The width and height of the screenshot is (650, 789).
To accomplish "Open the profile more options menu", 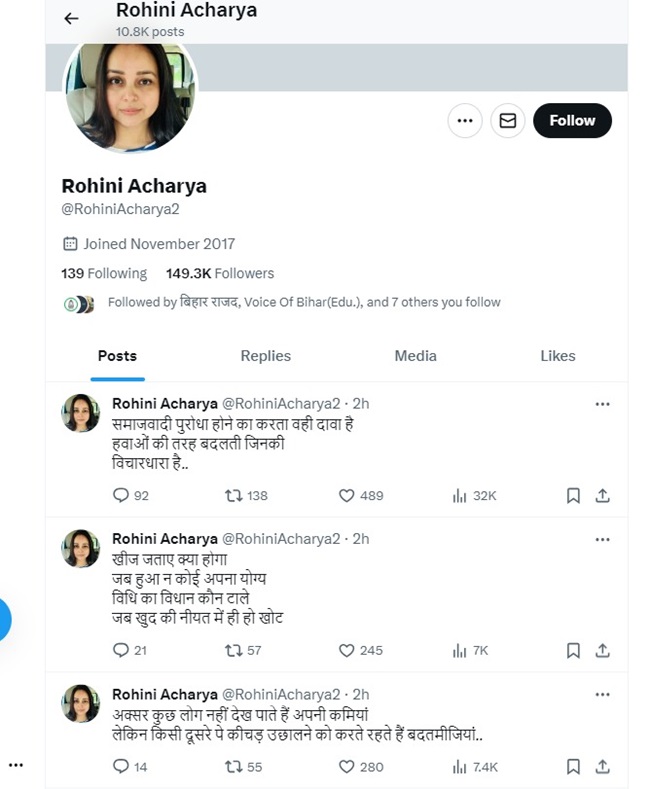I will 464,121.
